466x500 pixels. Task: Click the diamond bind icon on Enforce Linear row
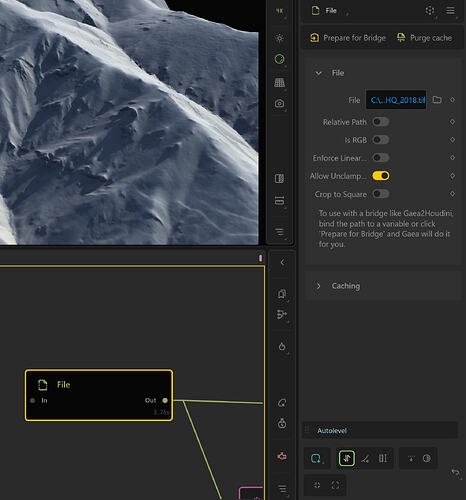click(x=452, y=158)
